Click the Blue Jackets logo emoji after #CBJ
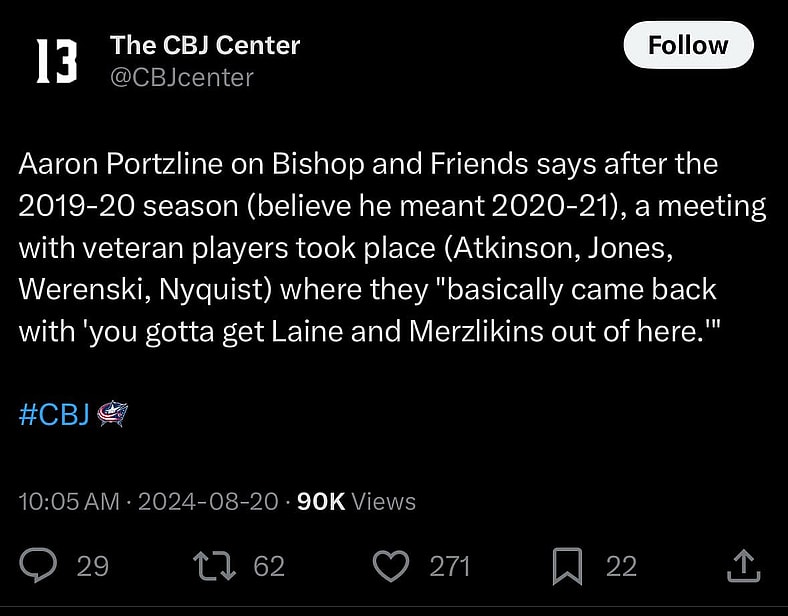This screenshot has width=788, height=616. tap(111, 416)
